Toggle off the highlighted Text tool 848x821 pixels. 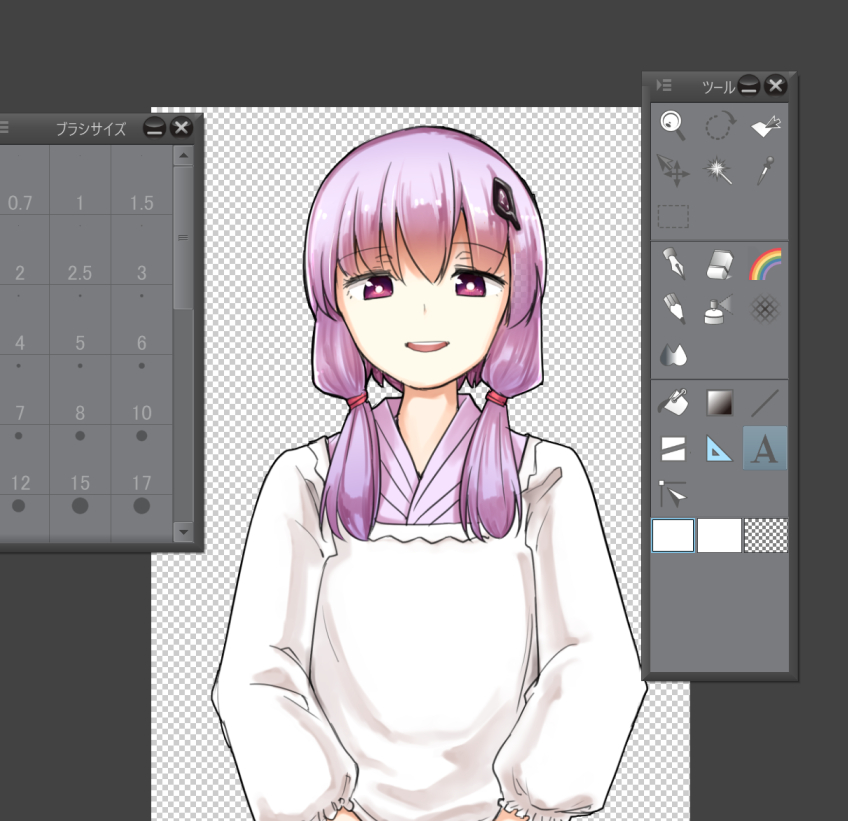763,449
